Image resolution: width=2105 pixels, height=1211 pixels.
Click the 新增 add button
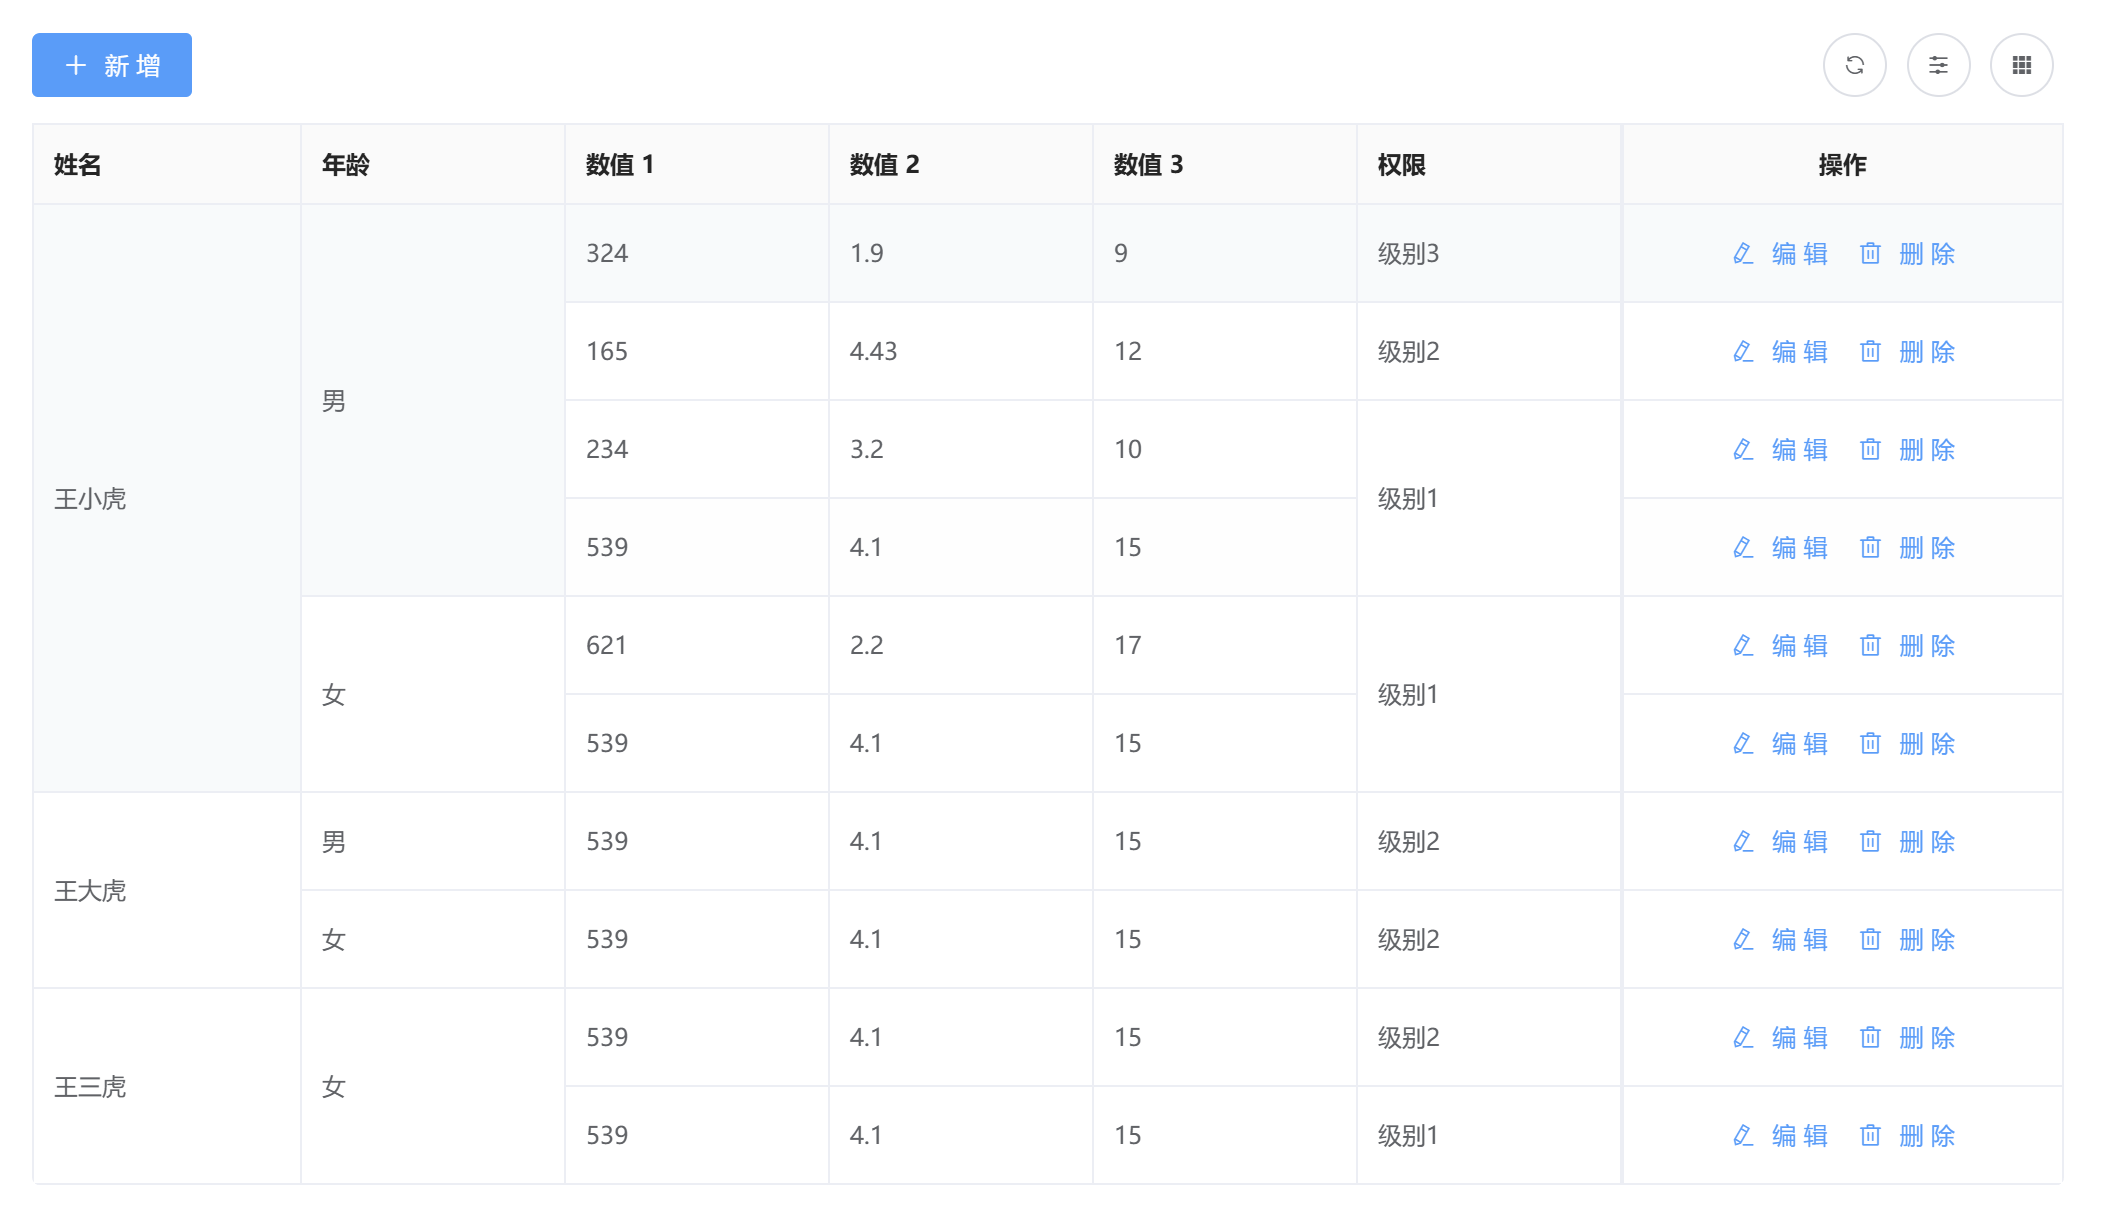[112, 65]
